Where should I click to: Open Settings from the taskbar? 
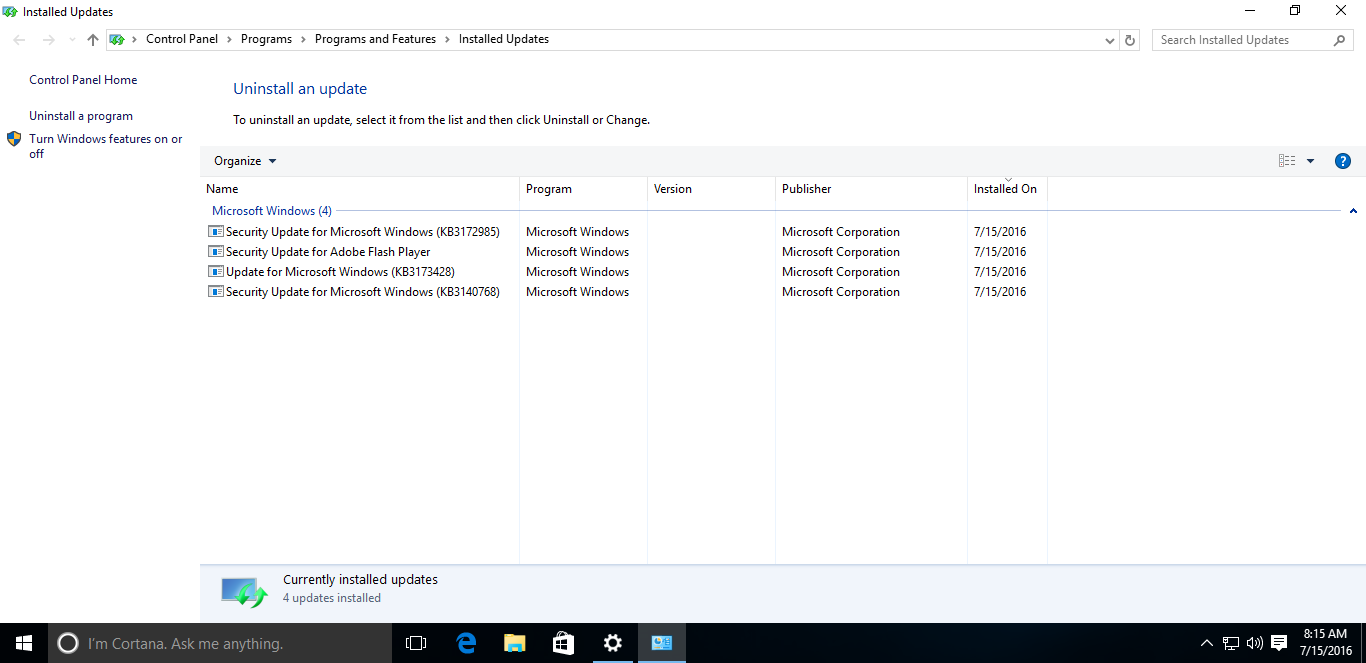pos(612,643)
